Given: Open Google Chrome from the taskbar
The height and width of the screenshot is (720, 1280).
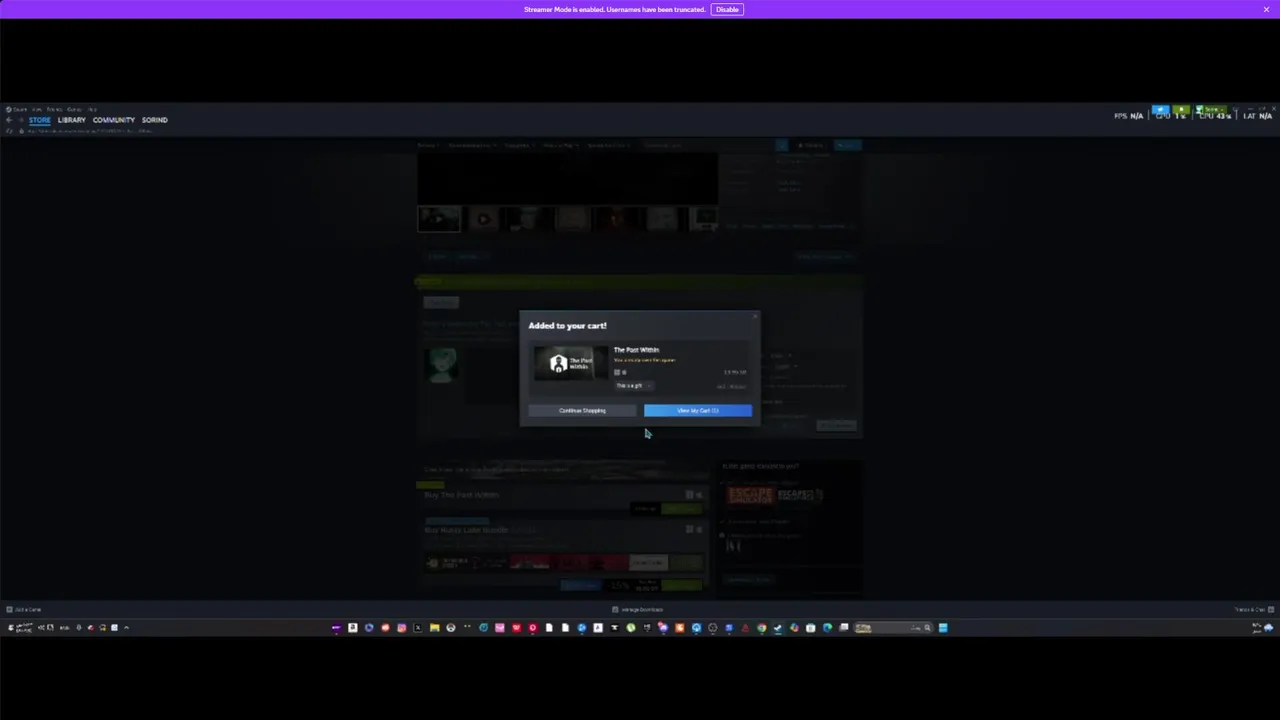Looking at the screenshot, I should point(761,628).
